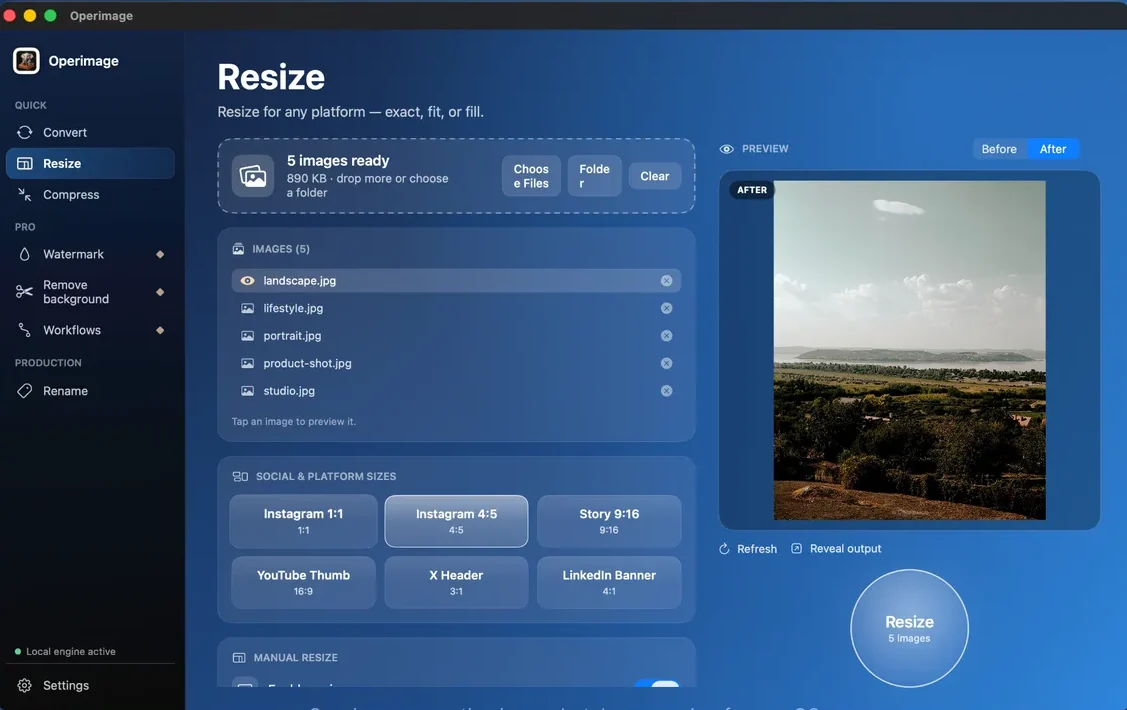Remove product-shot.jpg with its X button
The image size is (1127, 710).
pos(666,364)
